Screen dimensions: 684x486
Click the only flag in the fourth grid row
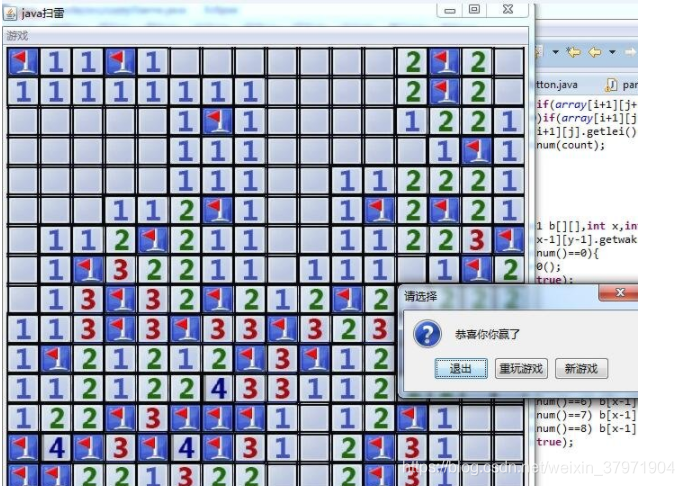tap(477, 151)
